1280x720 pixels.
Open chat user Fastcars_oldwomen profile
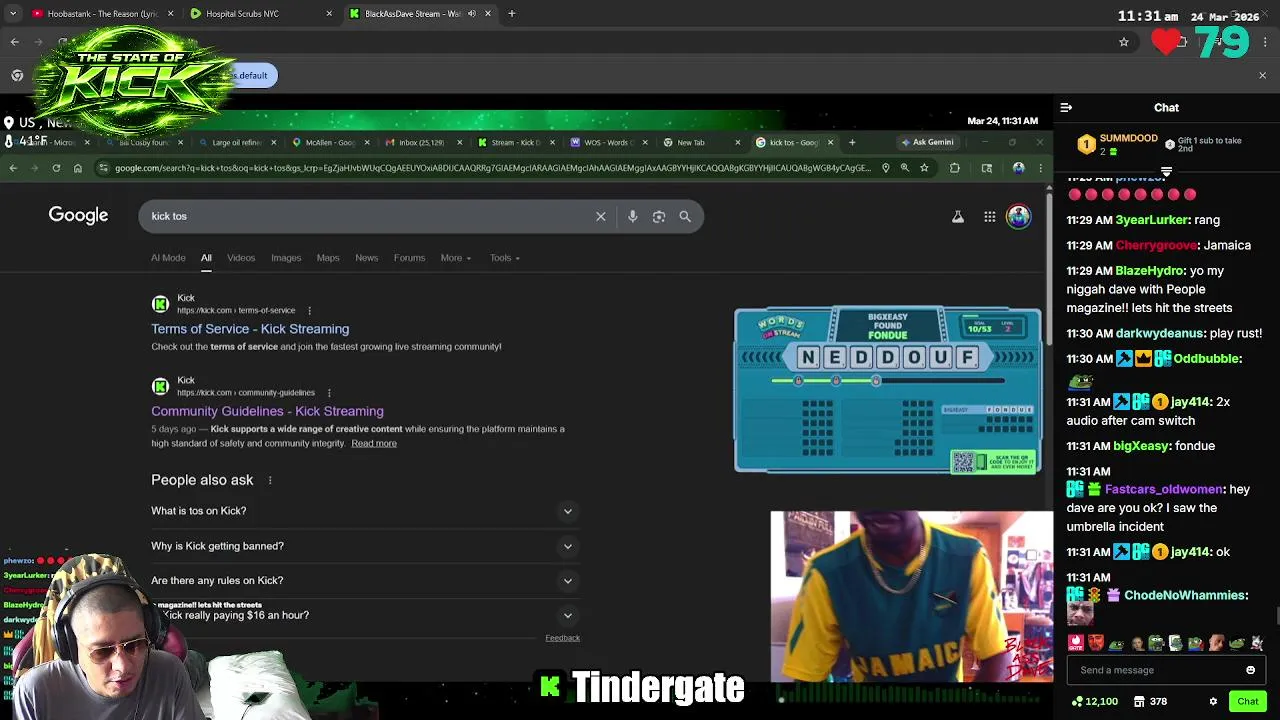coord(1164,489)
